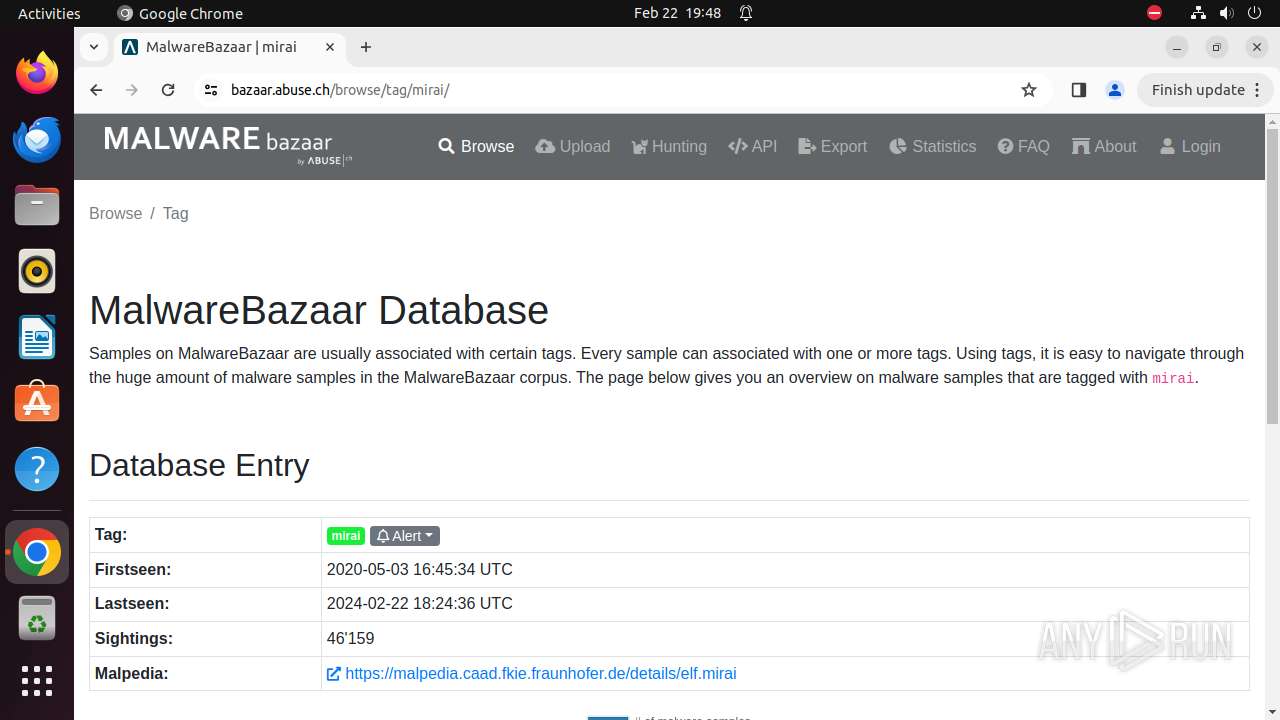Bookmark this page with star icon
Image resolution: width=1280 pixels, height=720 pixels.
pyautogui.click(x=1029, y=90)
